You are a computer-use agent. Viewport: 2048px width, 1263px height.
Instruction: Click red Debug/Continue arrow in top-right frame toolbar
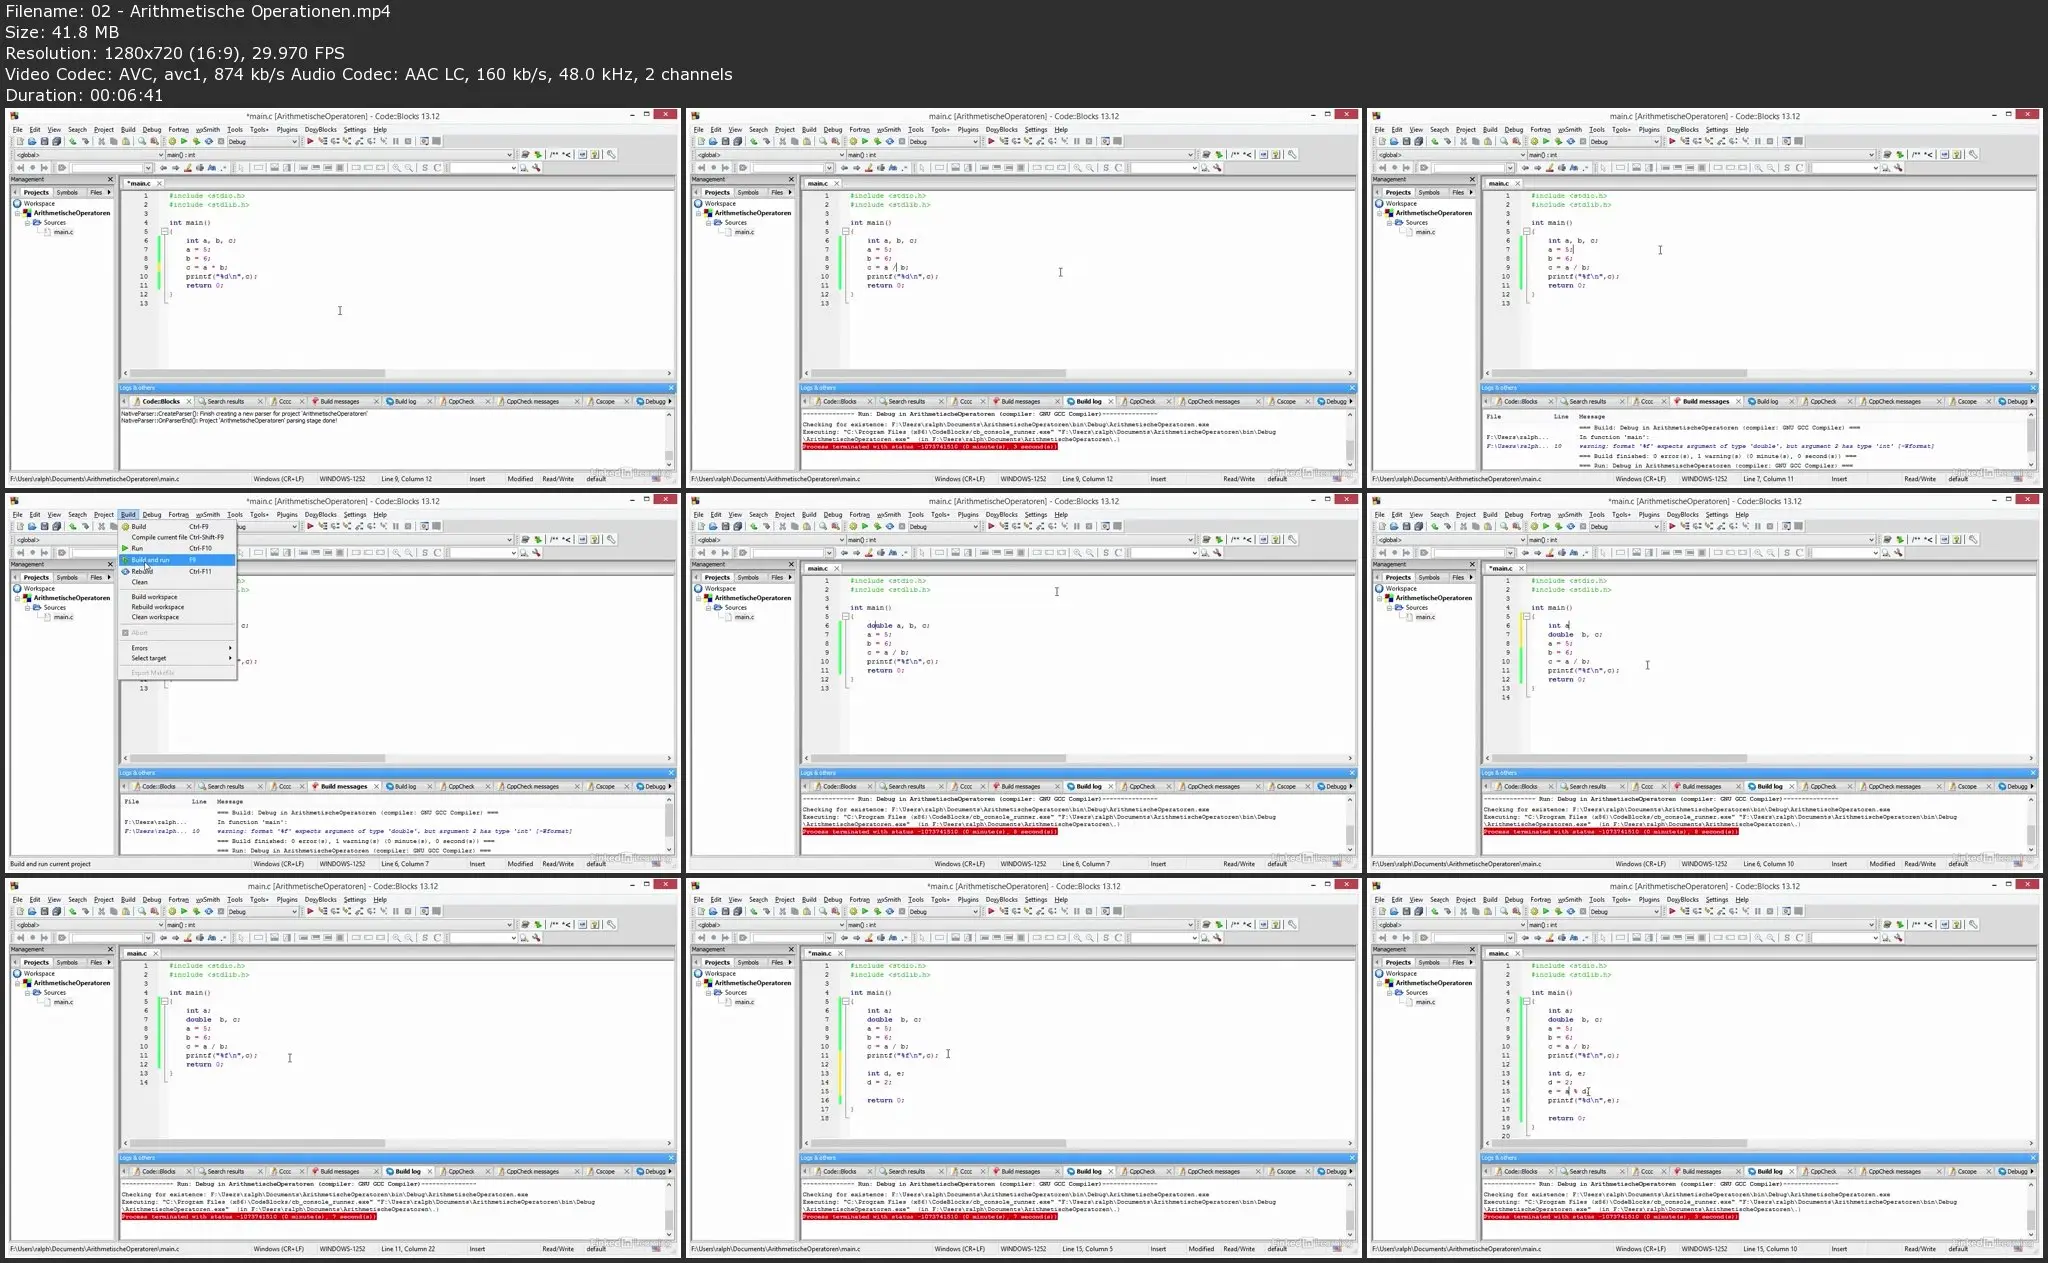click(x=1672, y=141)
